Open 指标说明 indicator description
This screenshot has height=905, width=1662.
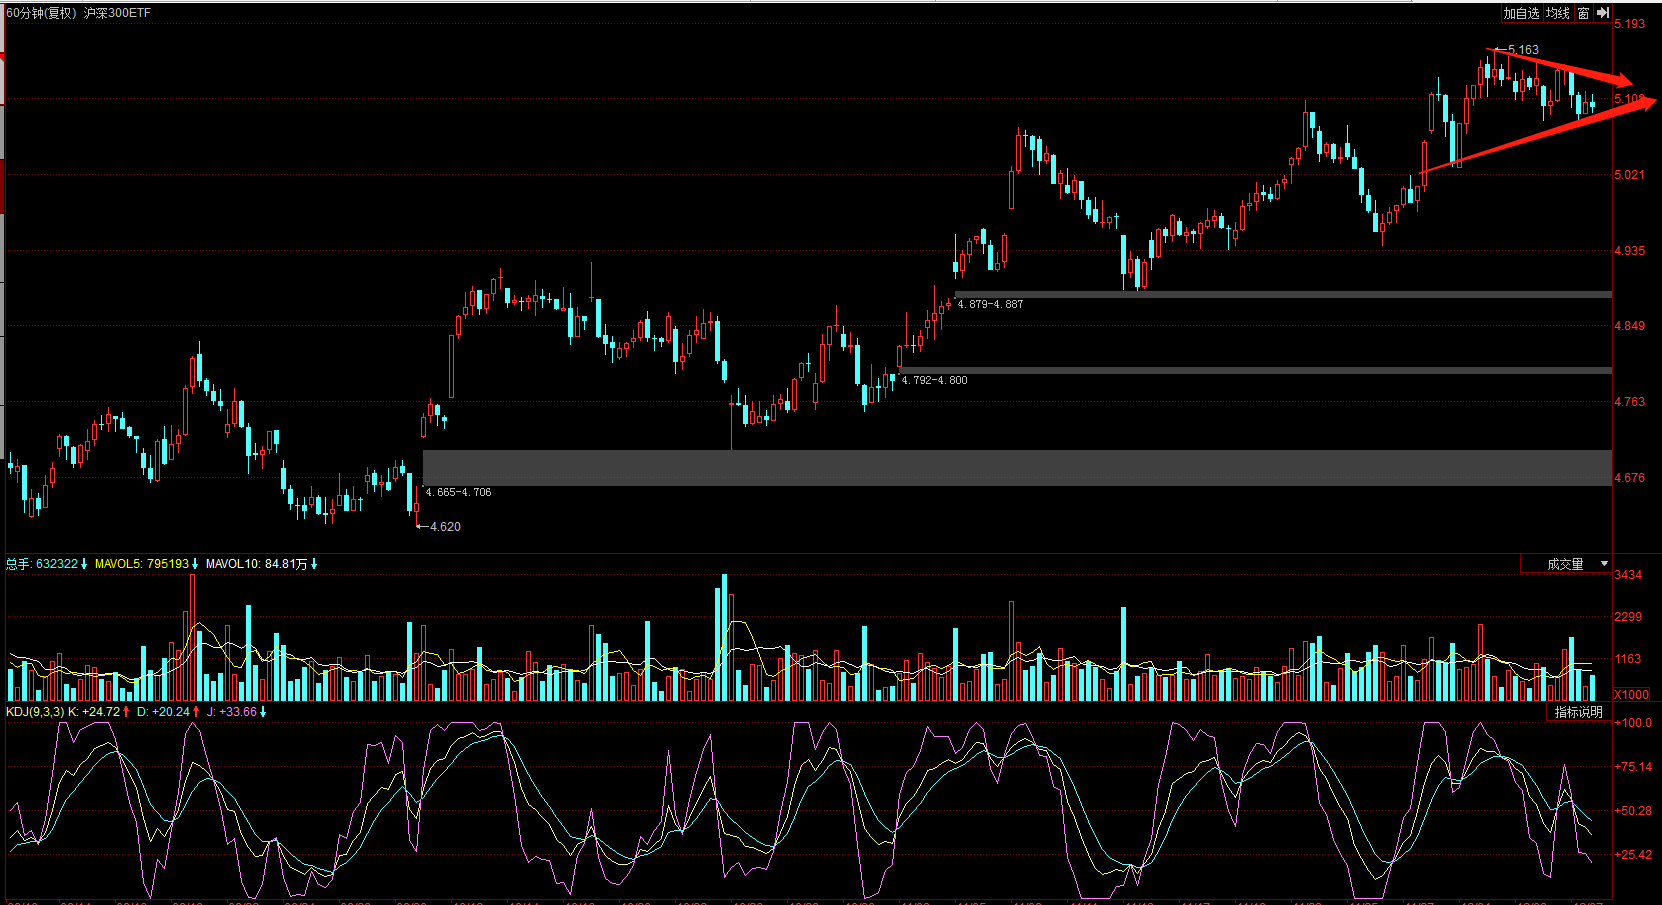click(x=1578, y=712)
